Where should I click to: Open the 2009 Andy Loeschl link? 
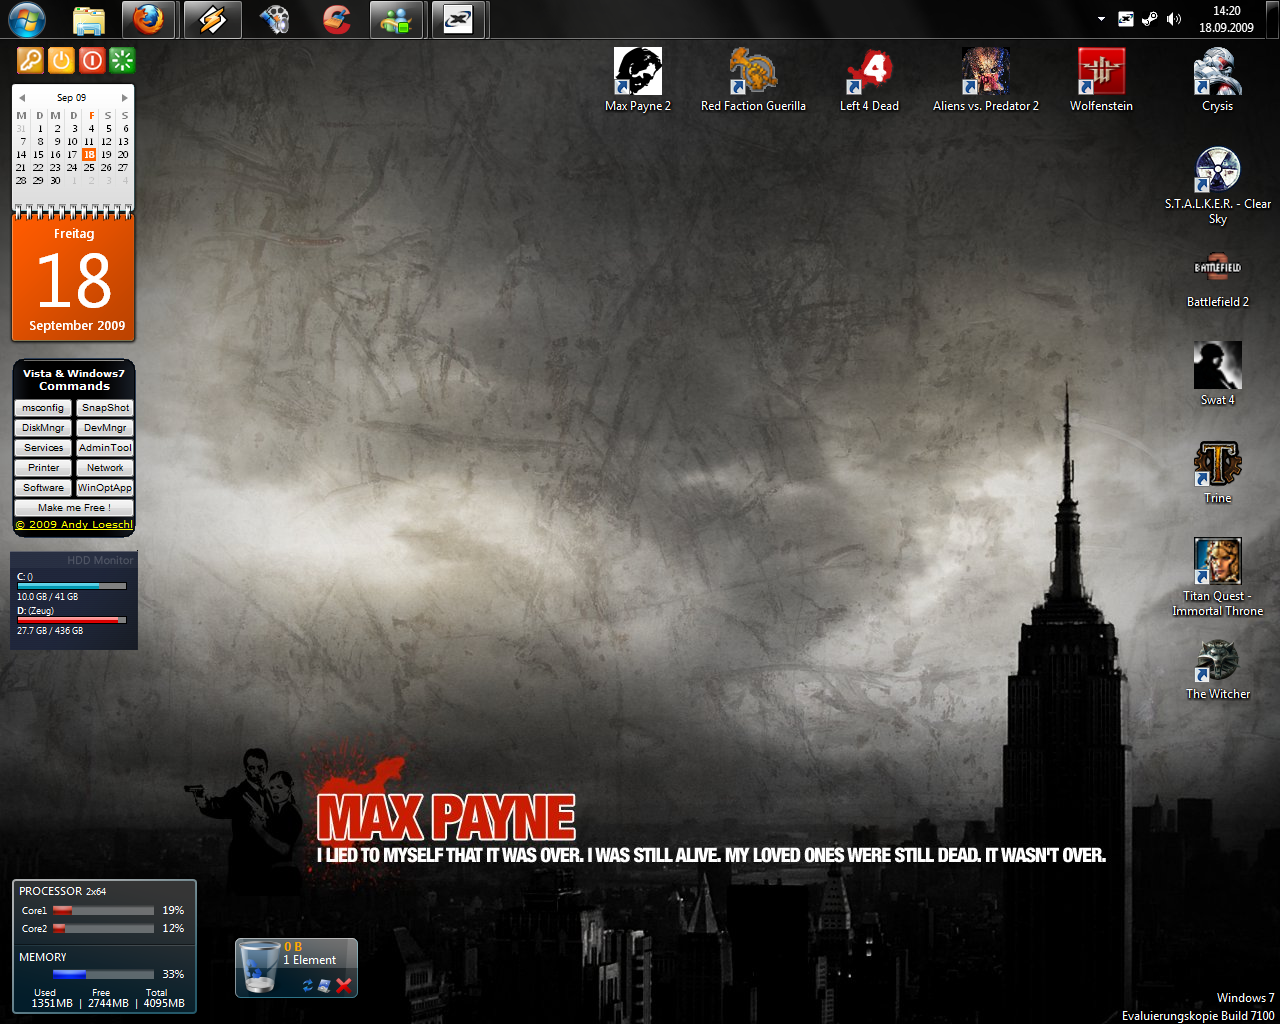click(74, 524)
